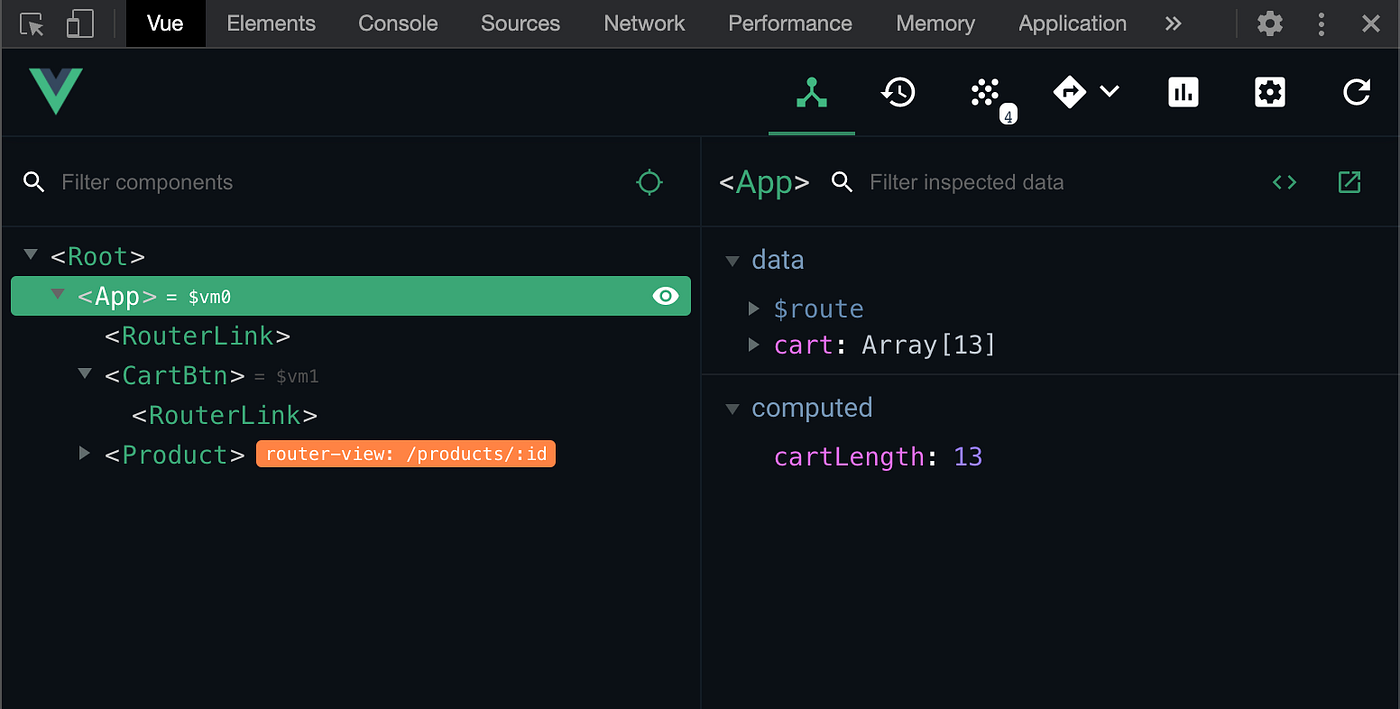Open the Vuex history tab icon
The image size is (1400, 709).
tap(898, 93)
